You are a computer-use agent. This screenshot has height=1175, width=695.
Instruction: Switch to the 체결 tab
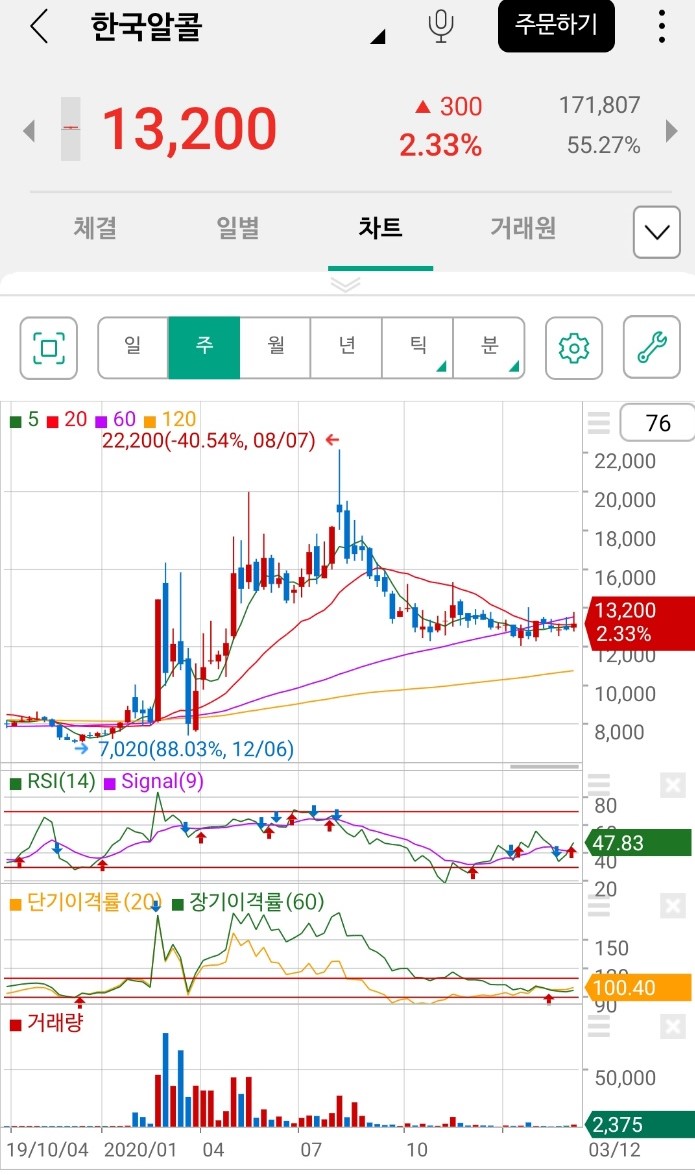[95, 227]
